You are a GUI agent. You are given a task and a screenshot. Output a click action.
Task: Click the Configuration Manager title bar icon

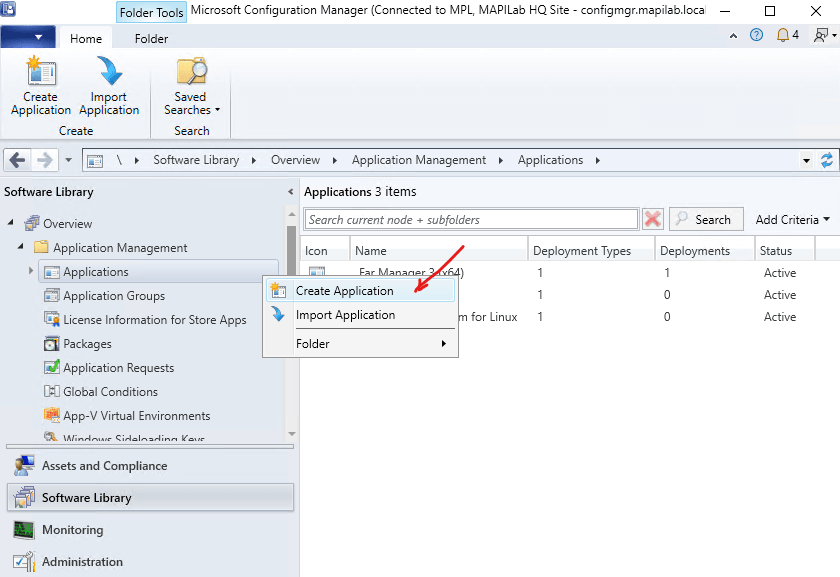click(8, 9)
